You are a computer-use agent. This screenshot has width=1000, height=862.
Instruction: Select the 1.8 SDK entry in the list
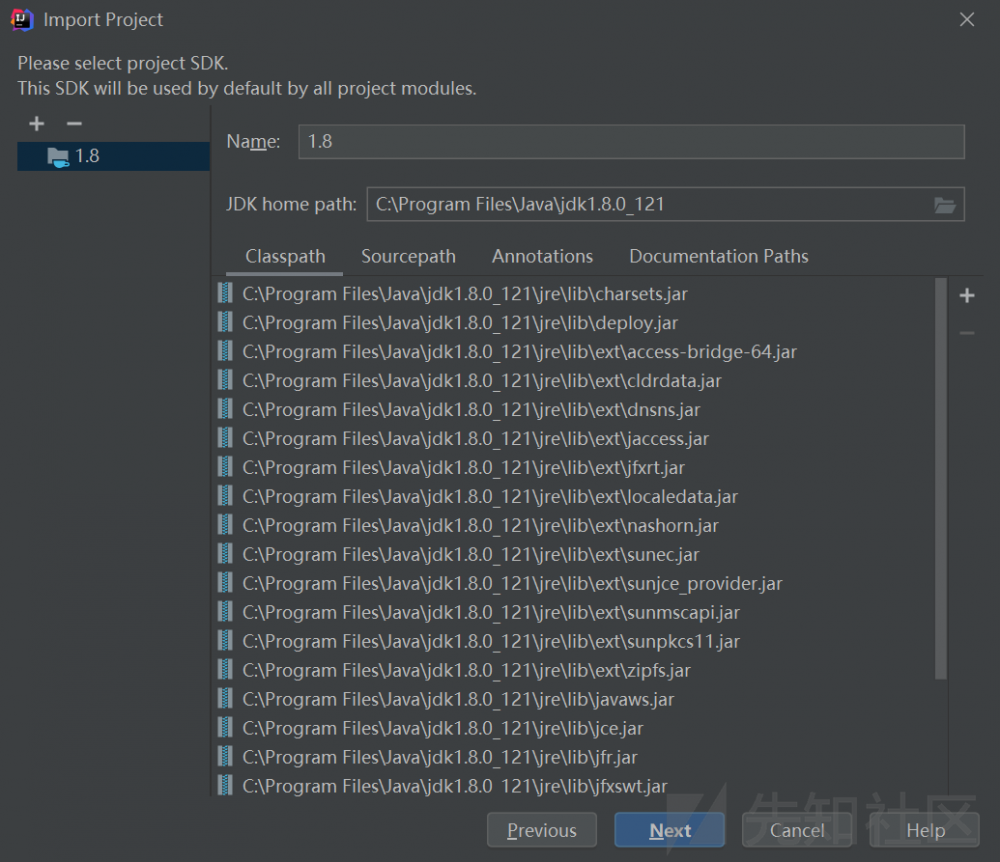click(x=114, y=156)
